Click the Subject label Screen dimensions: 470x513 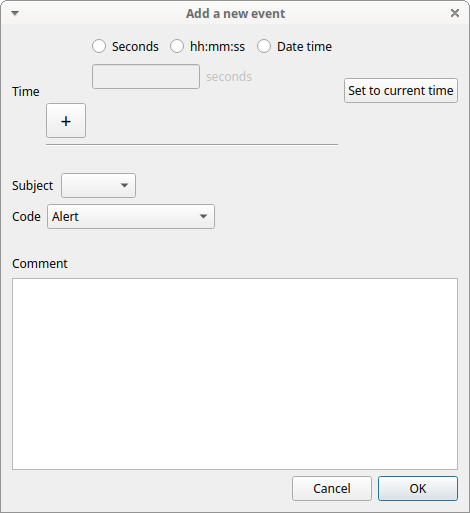[32, 186]
